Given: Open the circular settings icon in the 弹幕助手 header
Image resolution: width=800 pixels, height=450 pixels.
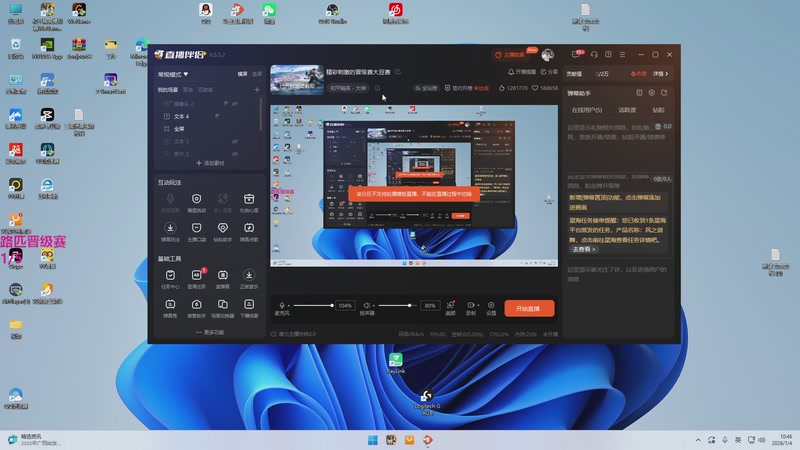Looking at the screenshot, I should 652,93.
